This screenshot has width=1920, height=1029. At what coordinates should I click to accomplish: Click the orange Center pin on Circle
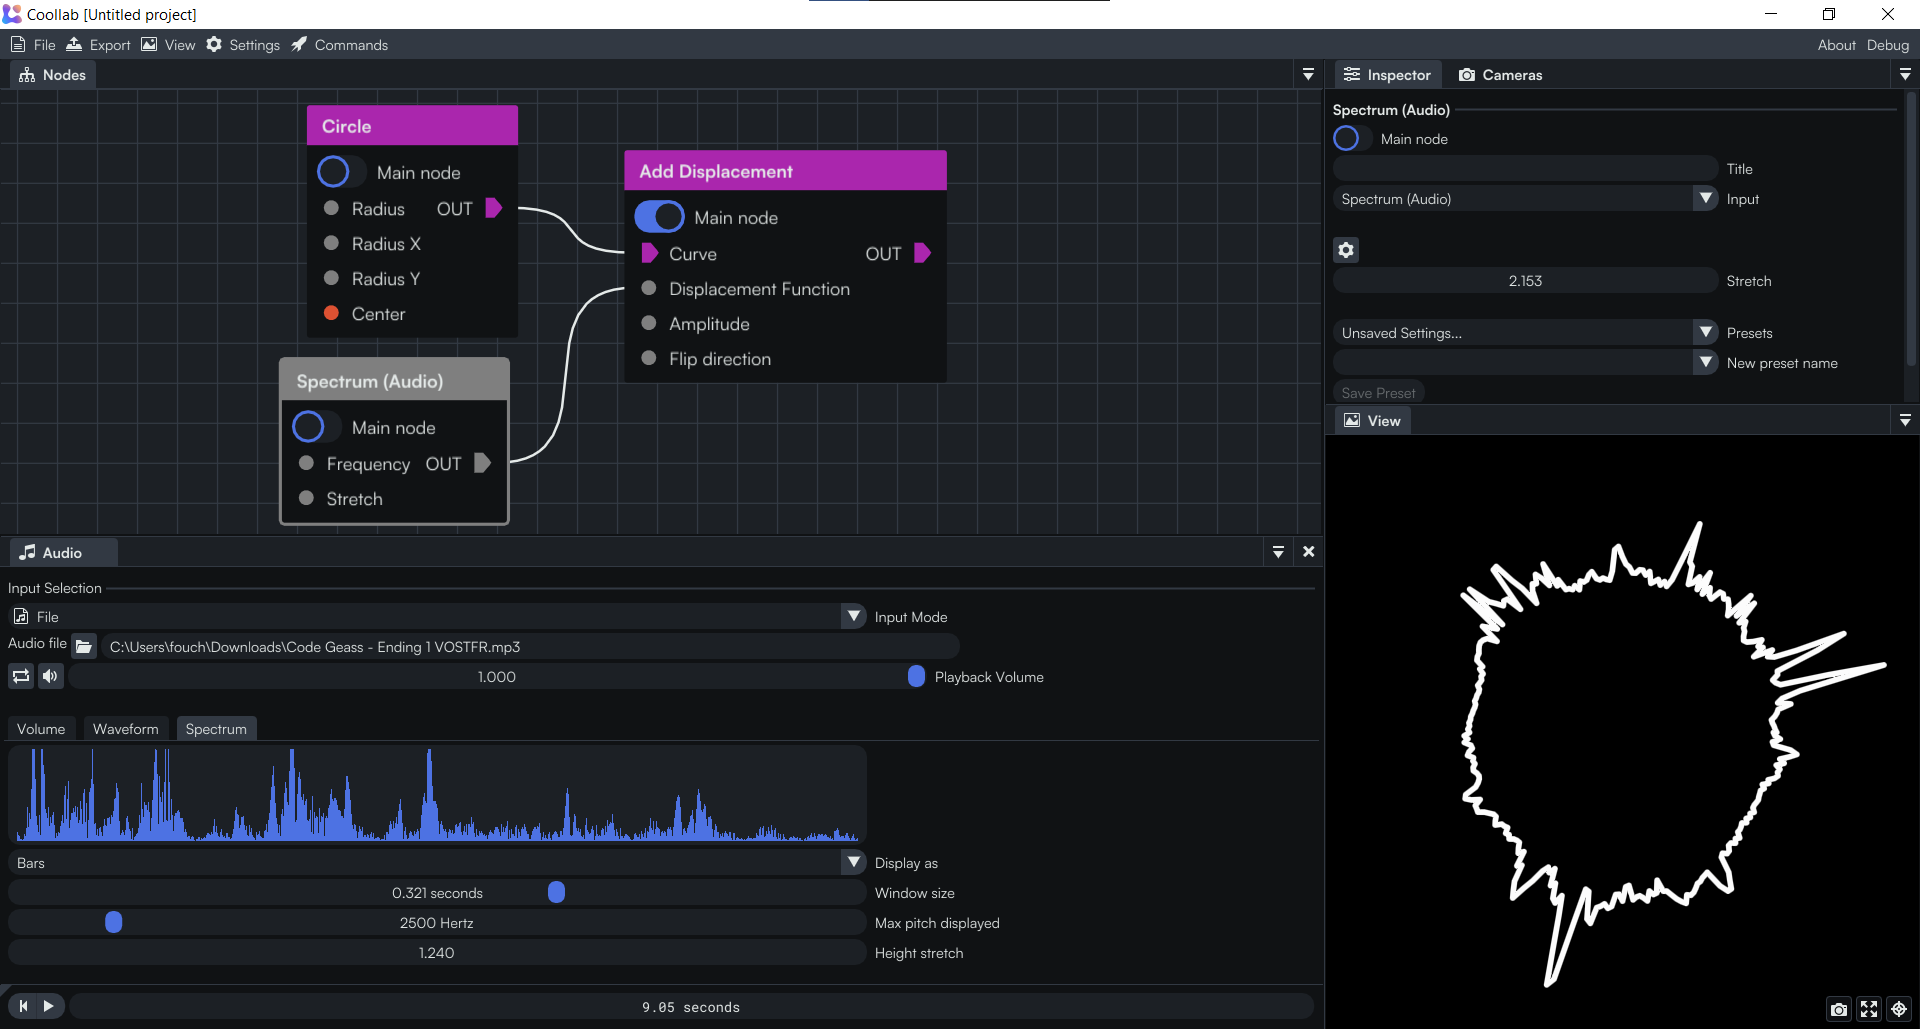(331, 313)
